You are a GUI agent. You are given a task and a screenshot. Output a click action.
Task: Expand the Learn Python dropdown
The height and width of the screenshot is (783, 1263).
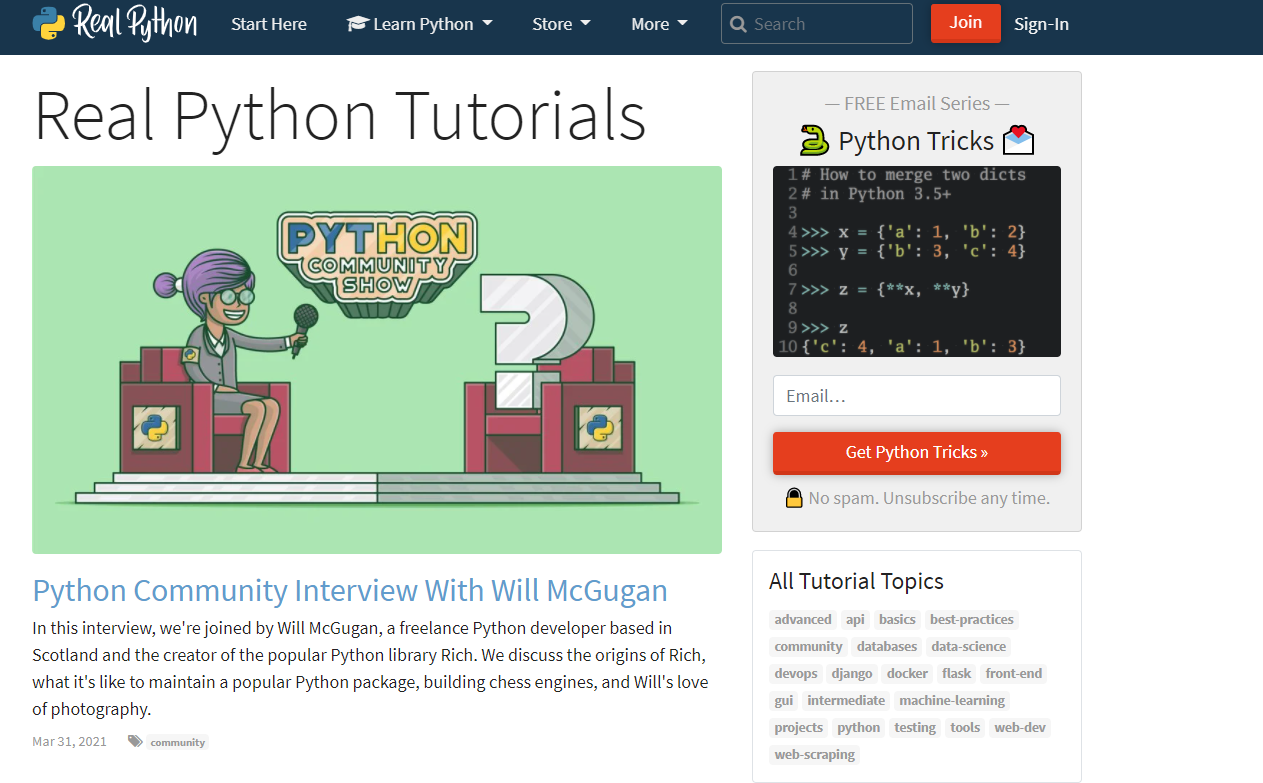[x=420, y=24]
